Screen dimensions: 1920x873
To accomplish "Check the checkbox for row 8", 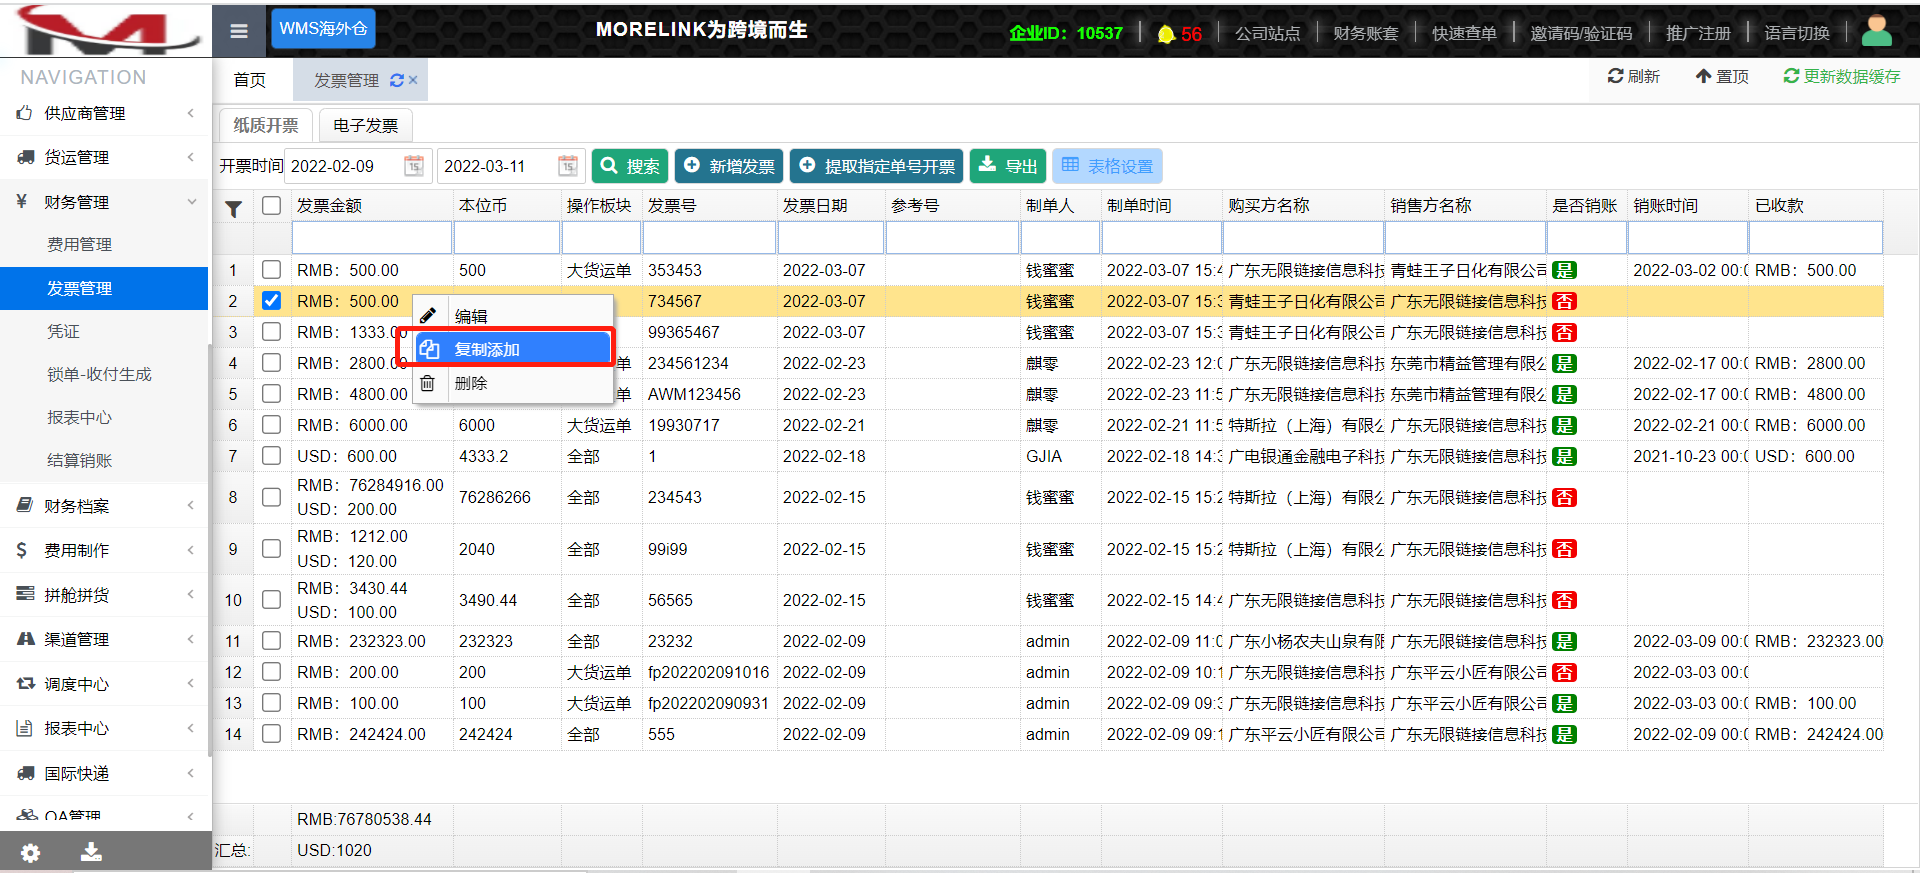I will pyautogui.click(x=271, y=497).
